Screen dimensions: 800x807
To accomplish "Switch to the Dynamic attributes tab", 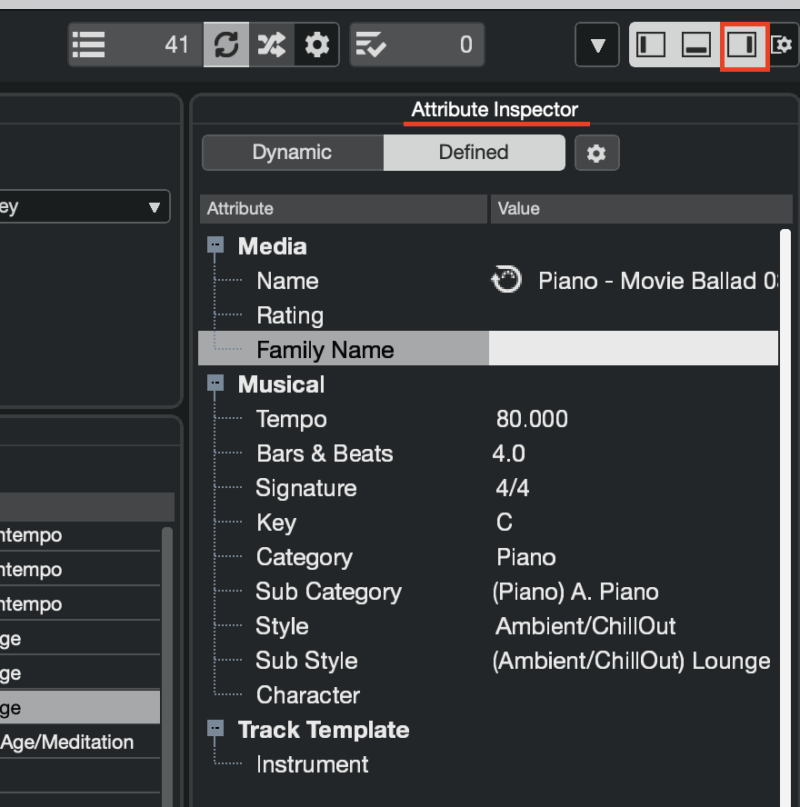I will click(292, 152).
